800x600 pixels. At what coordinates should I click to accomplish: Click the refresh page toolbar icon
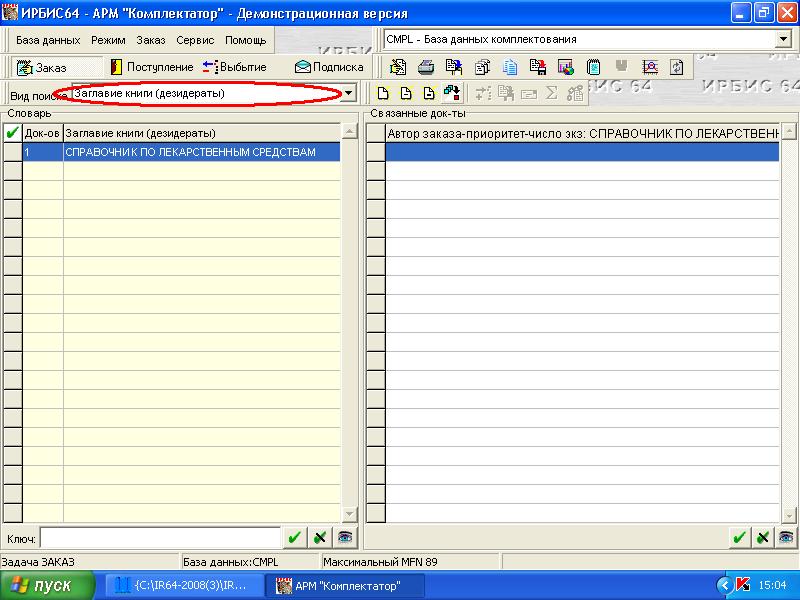[677, 67]
